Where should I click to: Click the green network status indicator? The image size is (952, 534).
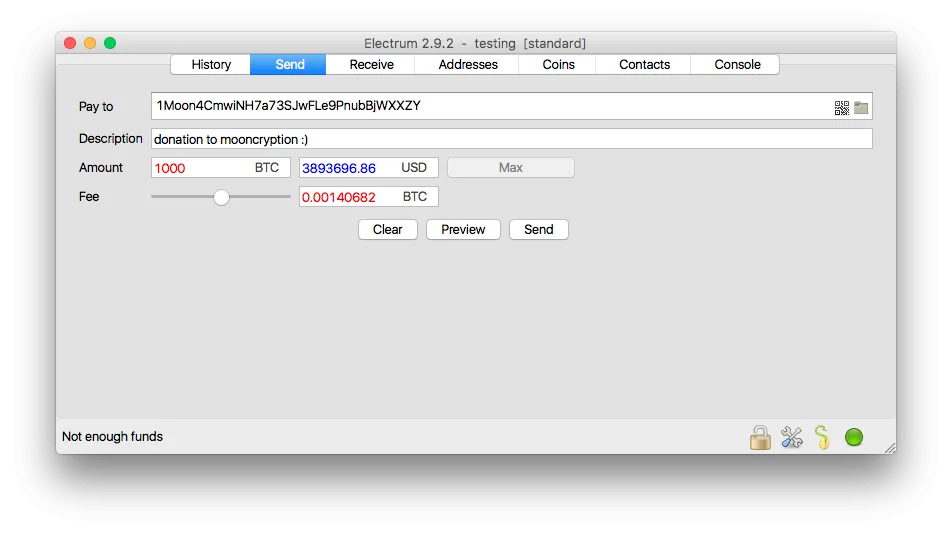tap(854, 437)
